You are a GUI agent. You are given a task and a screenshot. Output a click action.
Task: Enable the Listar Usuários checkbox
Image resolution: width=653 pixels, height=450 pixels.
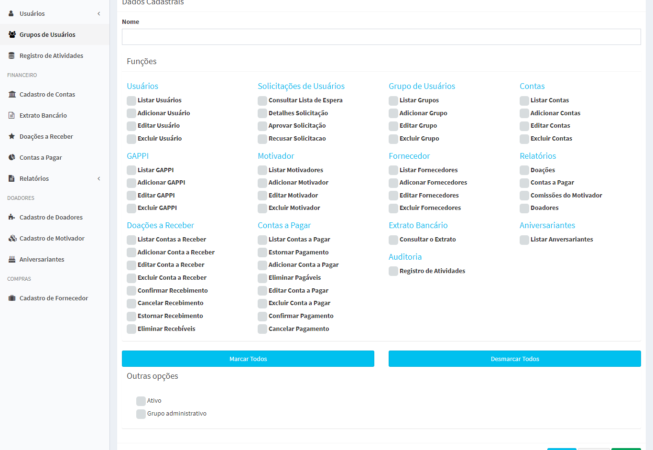pos(131,101)
